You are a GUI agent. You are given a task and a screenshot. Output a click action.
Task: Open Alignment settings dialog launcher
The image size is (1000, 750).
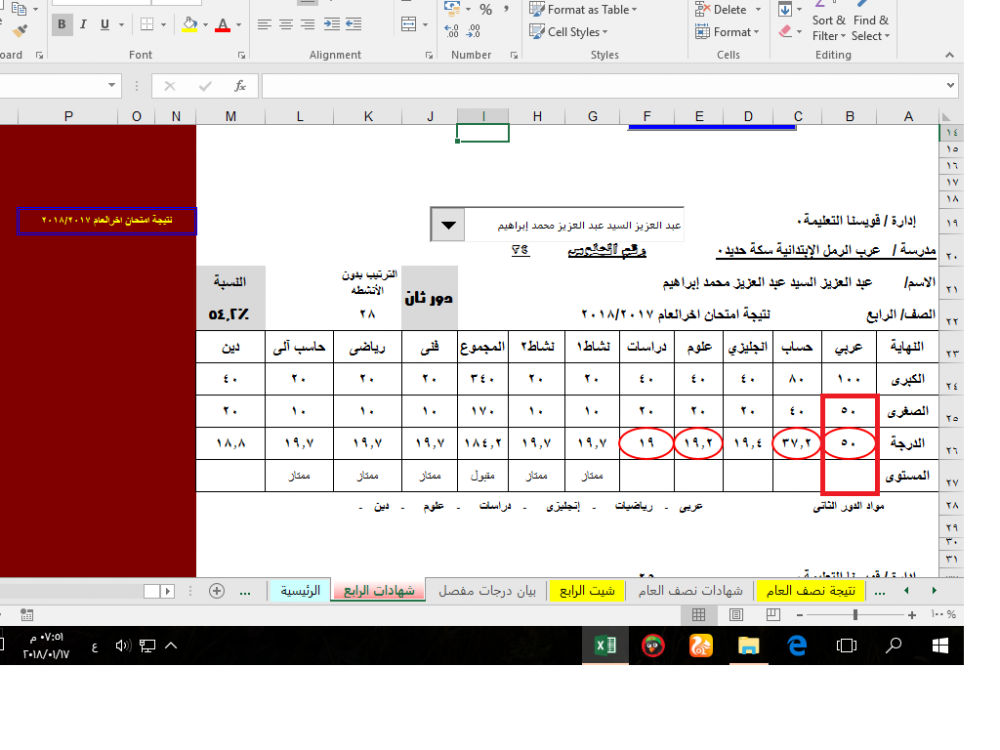pos(429,55)
